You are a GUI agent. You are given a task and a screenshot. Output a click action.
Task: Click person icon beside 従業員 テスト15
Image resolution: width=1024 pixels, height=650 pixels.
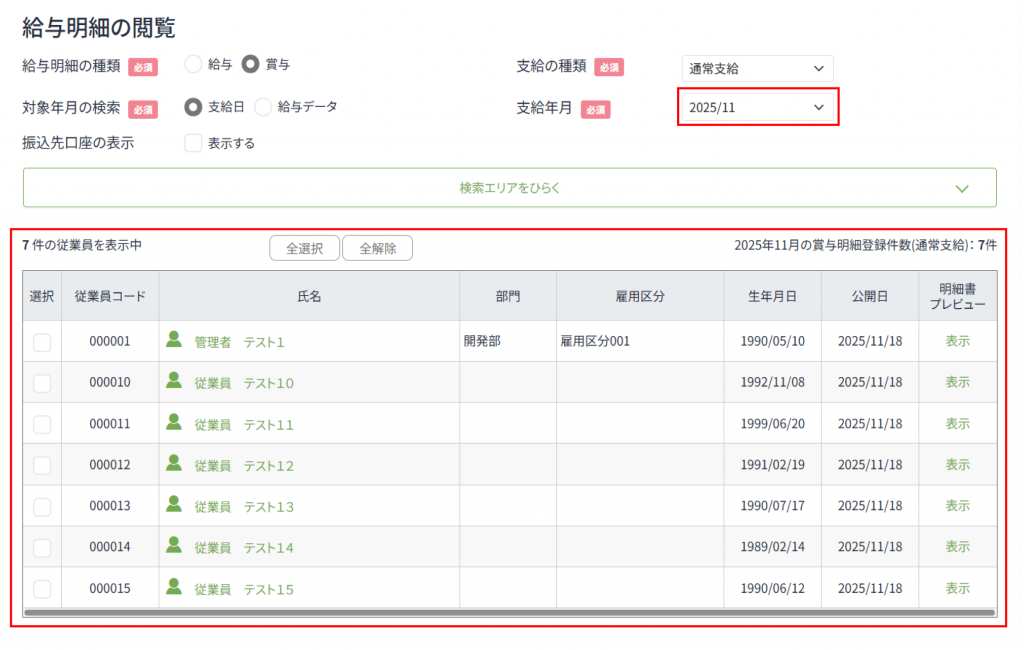point(174,586)
